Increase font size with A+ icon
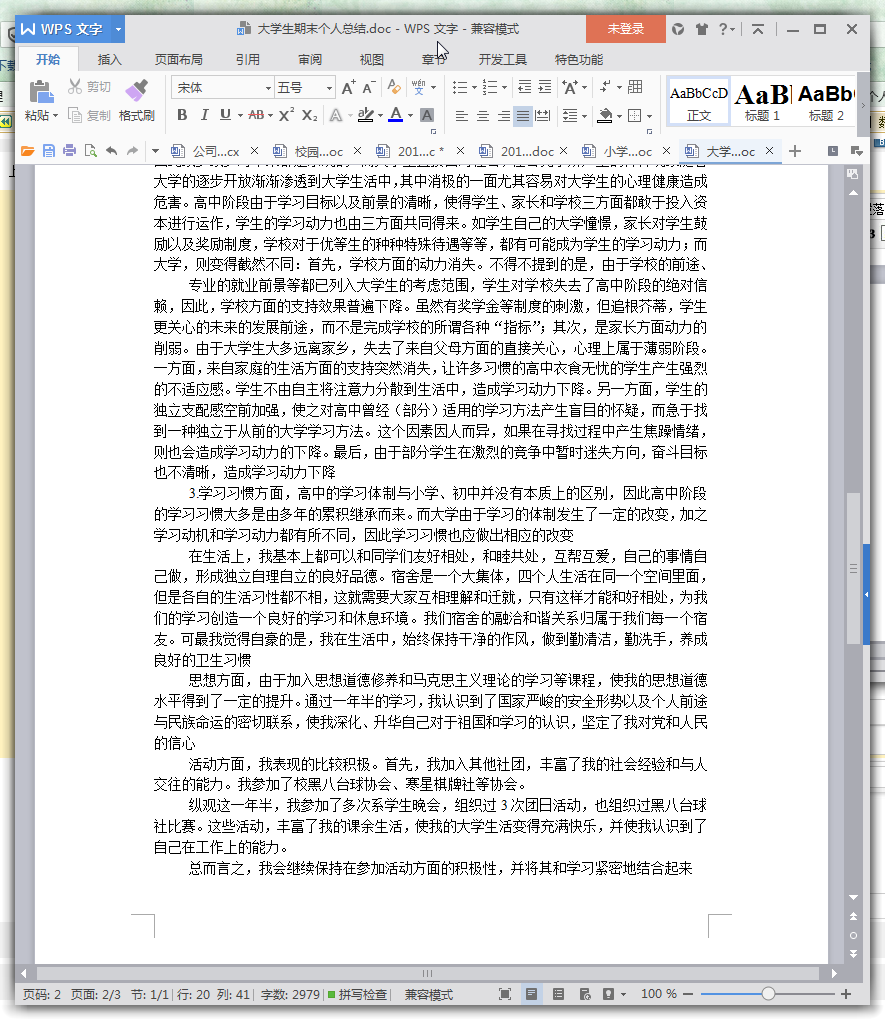 349,87
